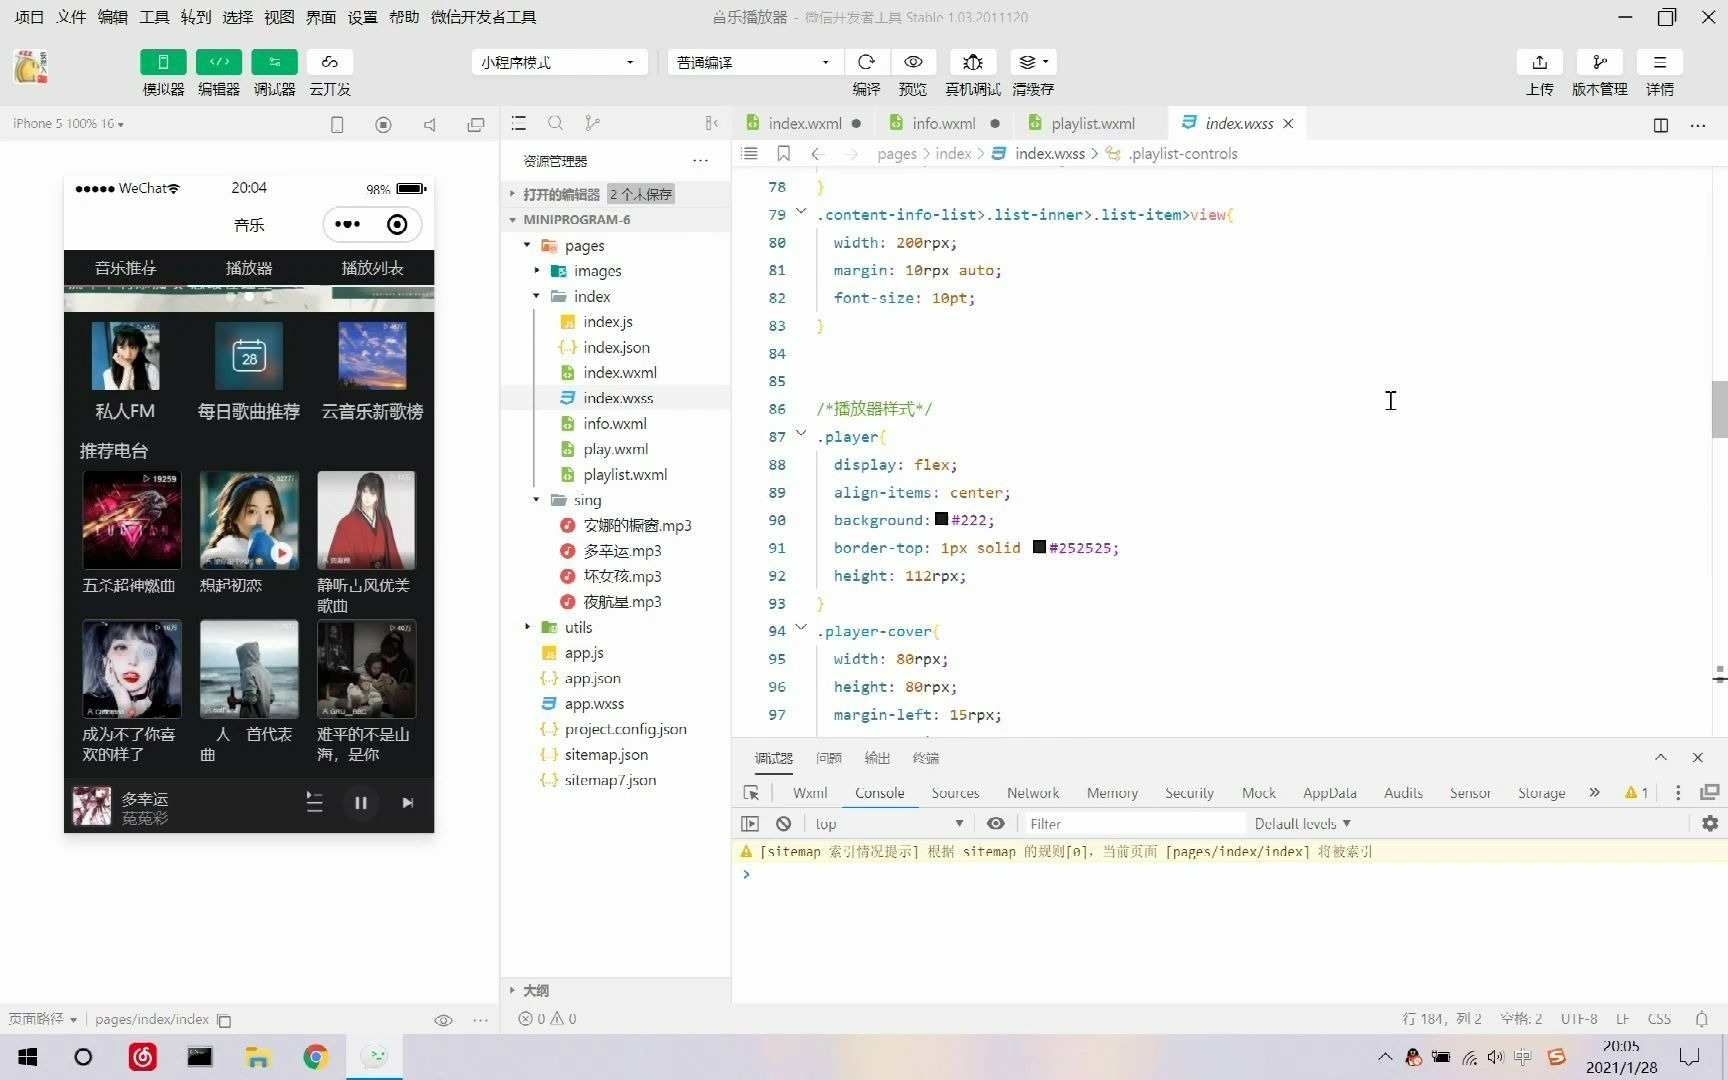Open cloud development icon
This screenshot has width=1728, height=1080.
(330, 62)
